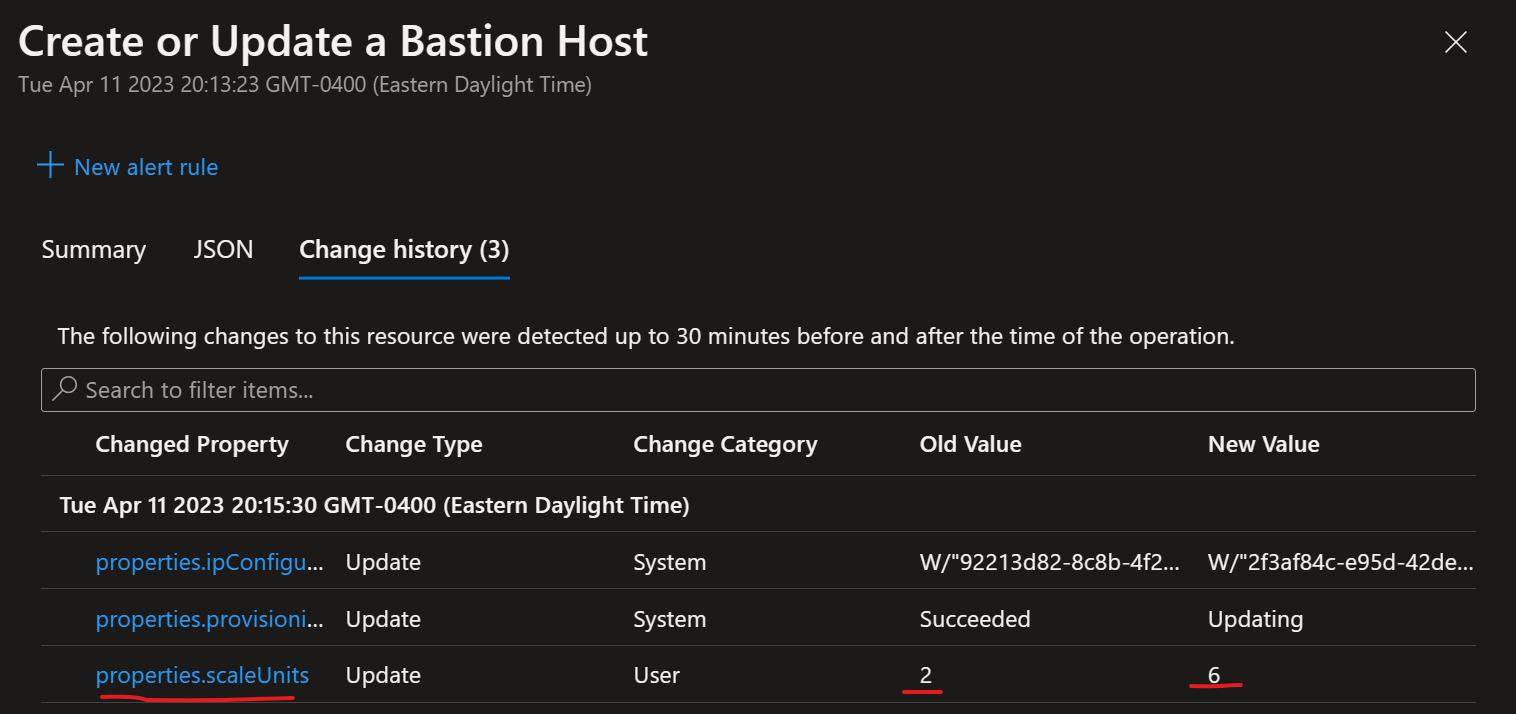Click the Succeeded old value cell
Screen dimensions: 1516x714
click(x=975, y=619)
